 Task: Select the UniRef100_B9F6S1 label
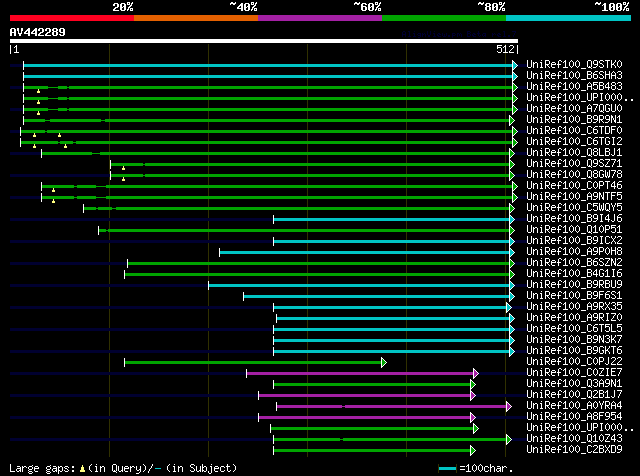pos(574,296)
